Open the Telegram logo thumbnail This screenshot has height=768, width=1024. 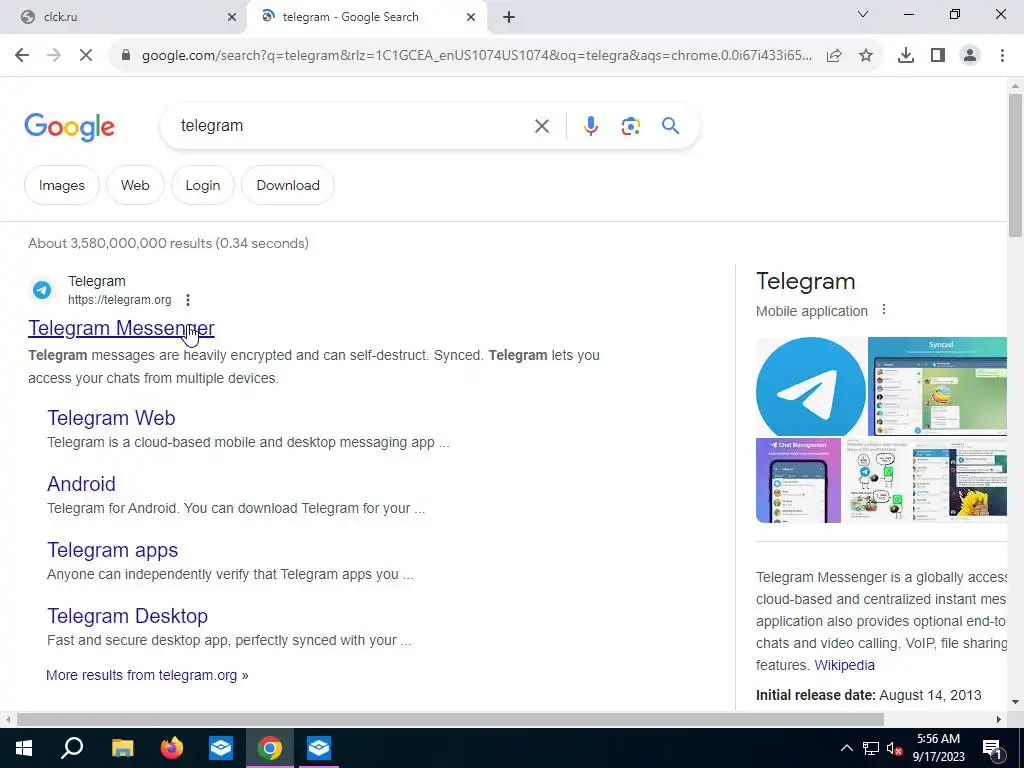810,387
